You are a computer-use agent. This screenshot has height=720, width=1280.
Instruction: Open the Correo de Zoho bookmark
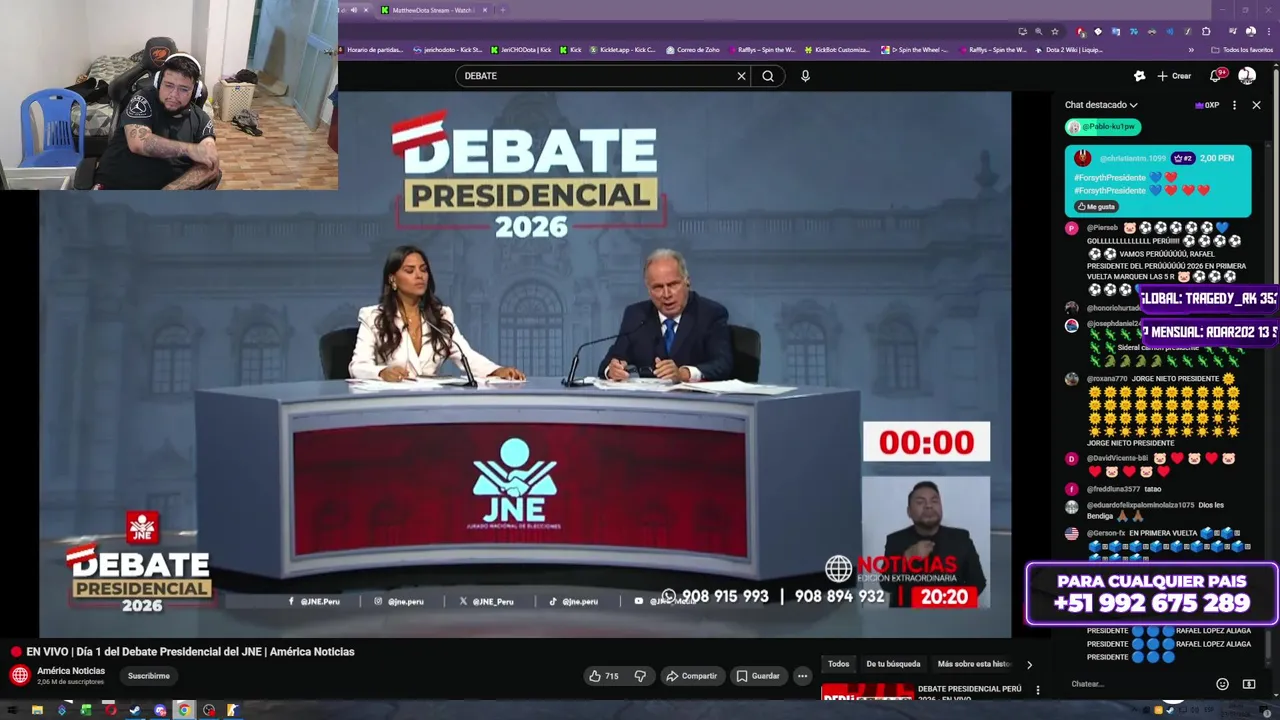[x=692, y=50]
